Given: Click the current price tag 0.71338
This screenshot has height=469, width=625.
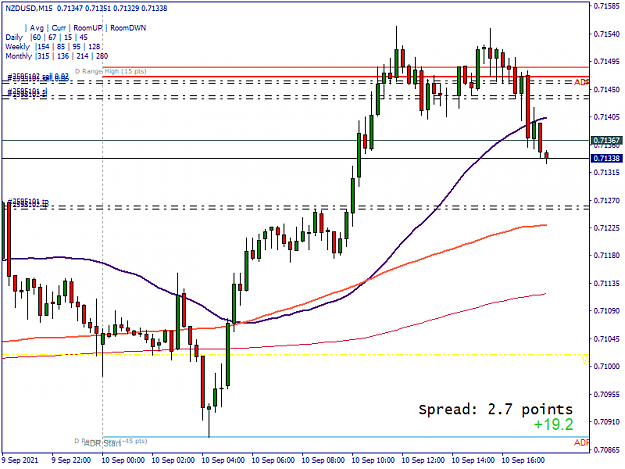Looking at the screenshot, I should (607, 159).
